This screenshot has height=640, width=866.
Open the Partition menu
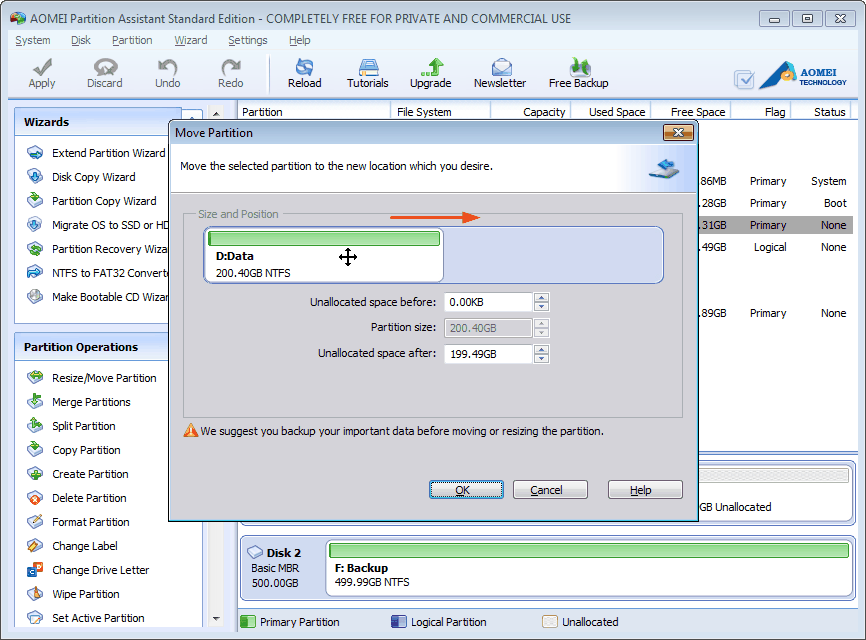(x=132, y=40)
